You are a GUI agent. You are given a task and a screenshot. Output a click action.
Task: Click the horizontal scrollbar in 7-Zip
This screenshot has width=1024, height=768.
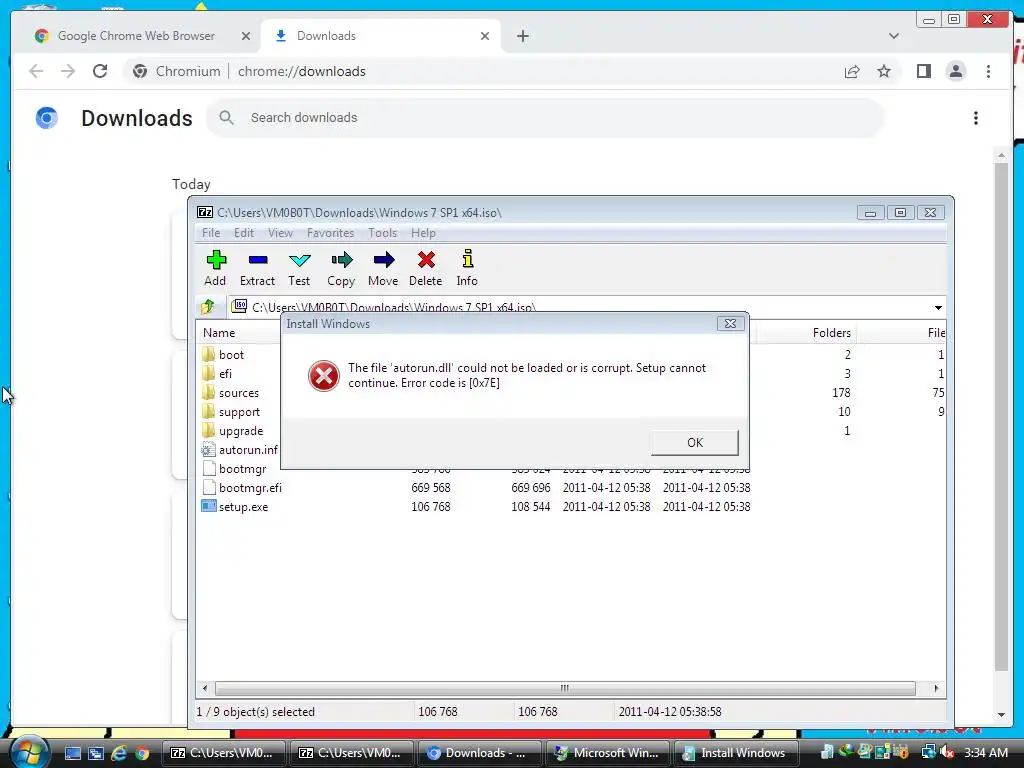click(565, 688)
